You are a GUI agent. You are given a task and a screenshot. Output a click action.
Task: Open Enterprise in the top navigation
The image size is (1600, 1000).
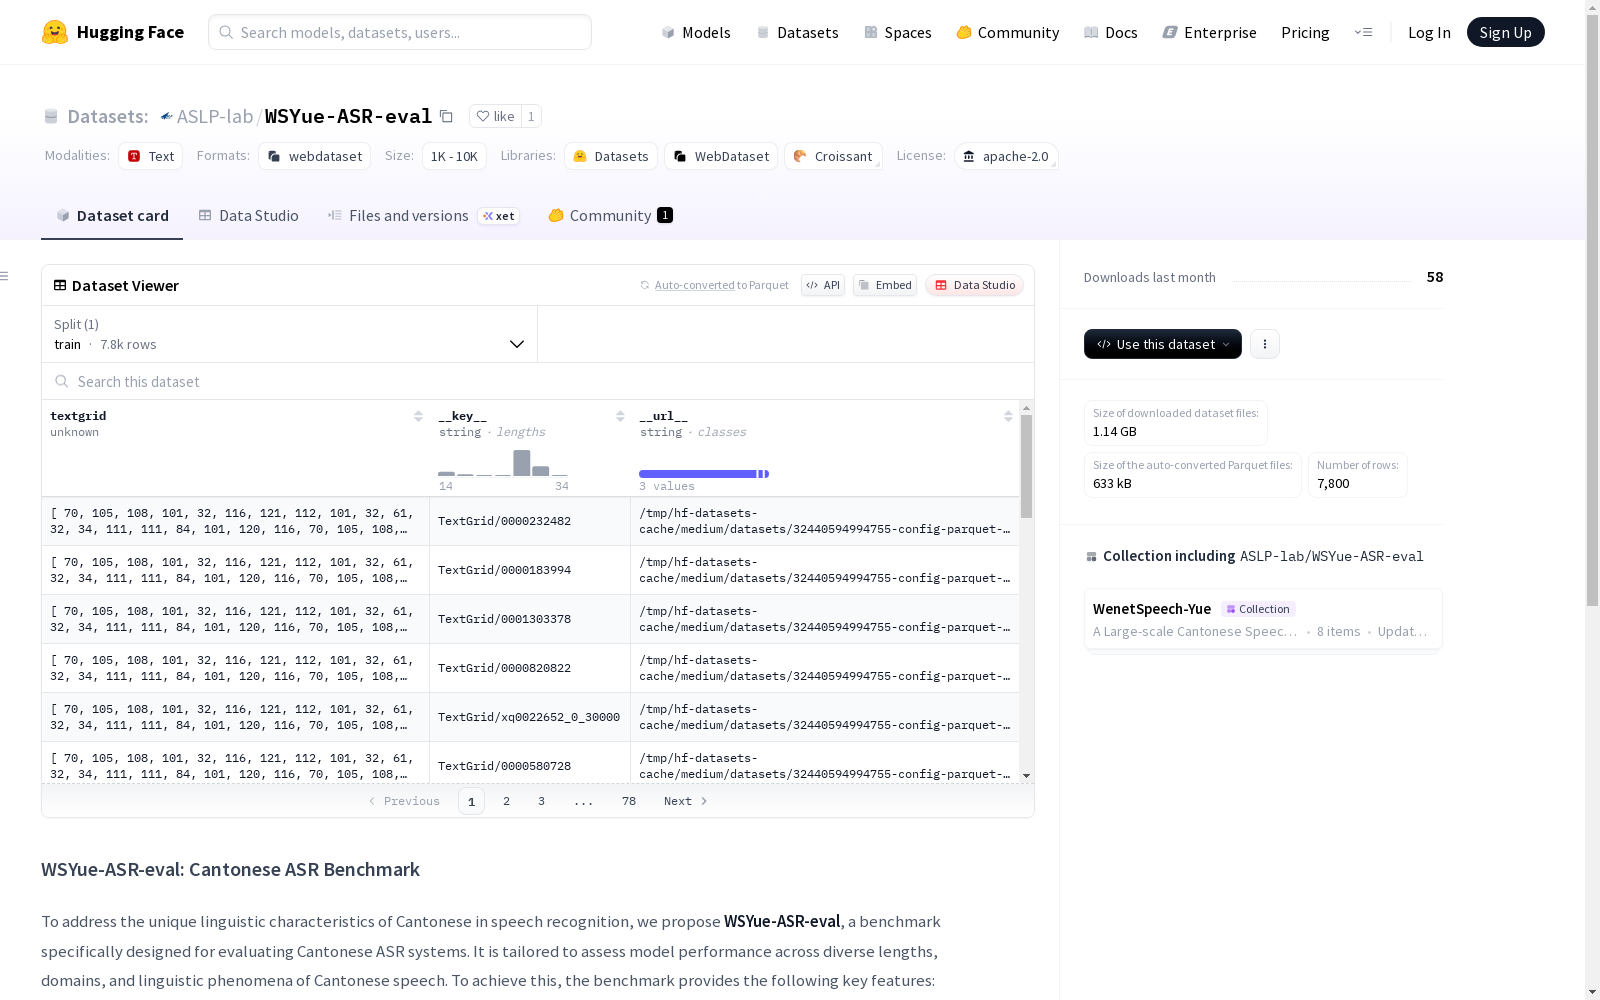pyautogui.click(x=1210, y=32)
